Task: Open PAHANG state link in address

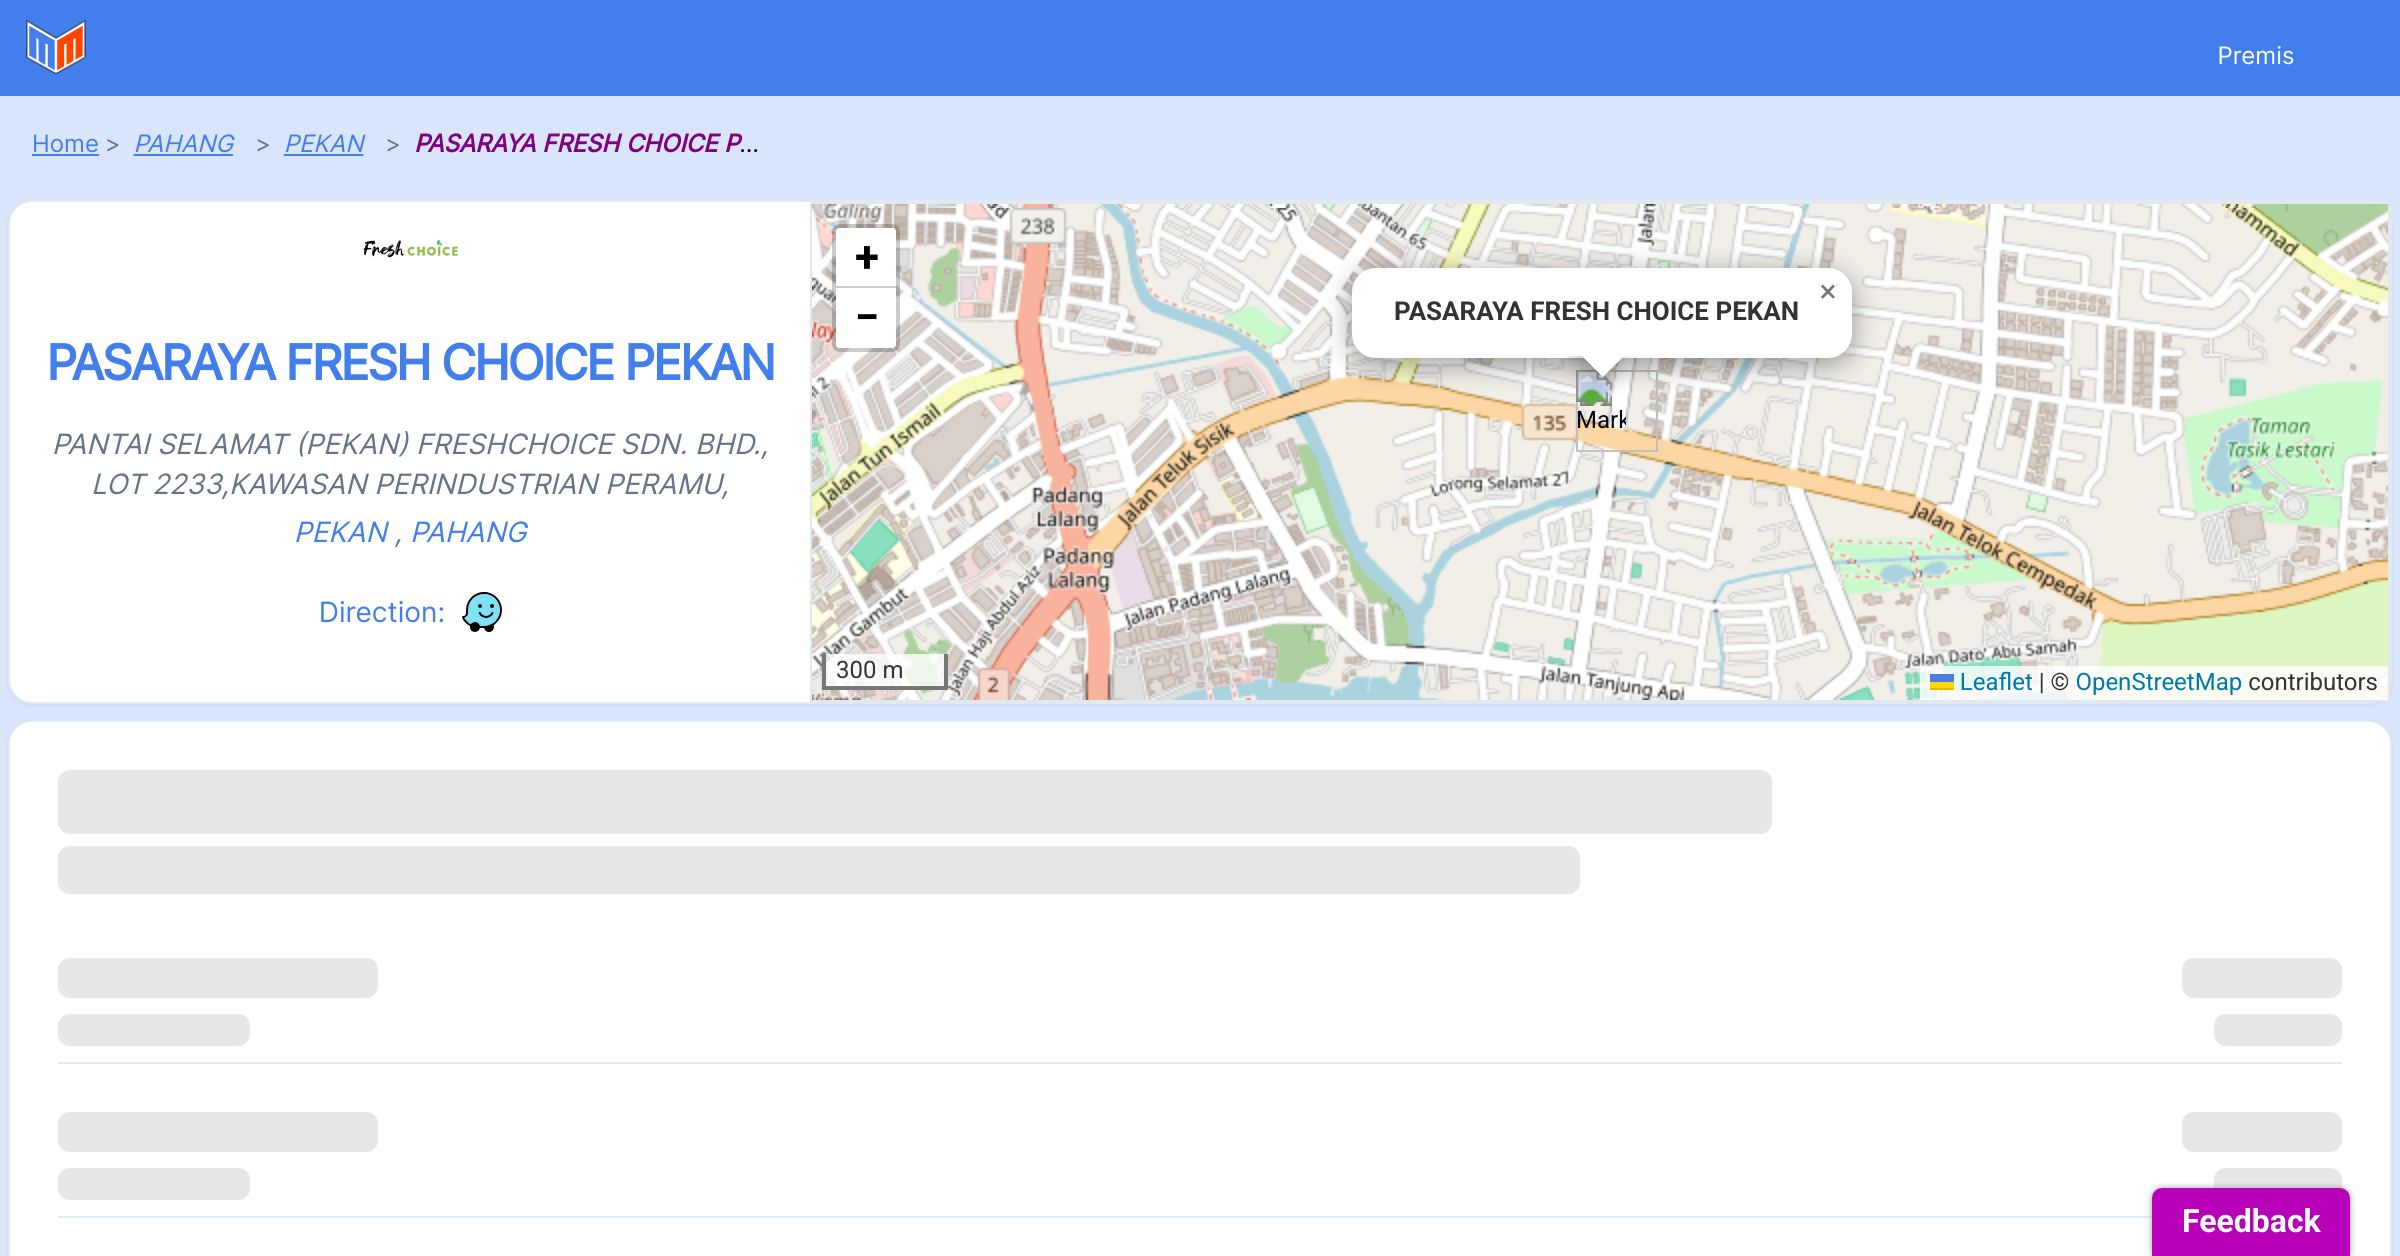Action: click(469, 532)
